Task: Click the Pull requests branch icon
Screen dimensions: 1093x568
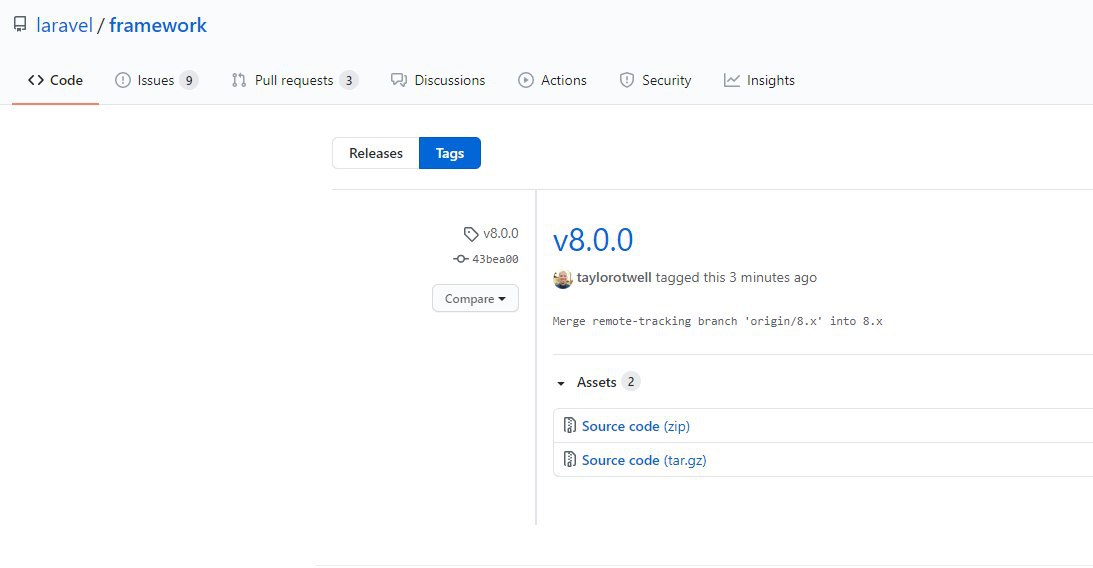Action: (239, 80)
